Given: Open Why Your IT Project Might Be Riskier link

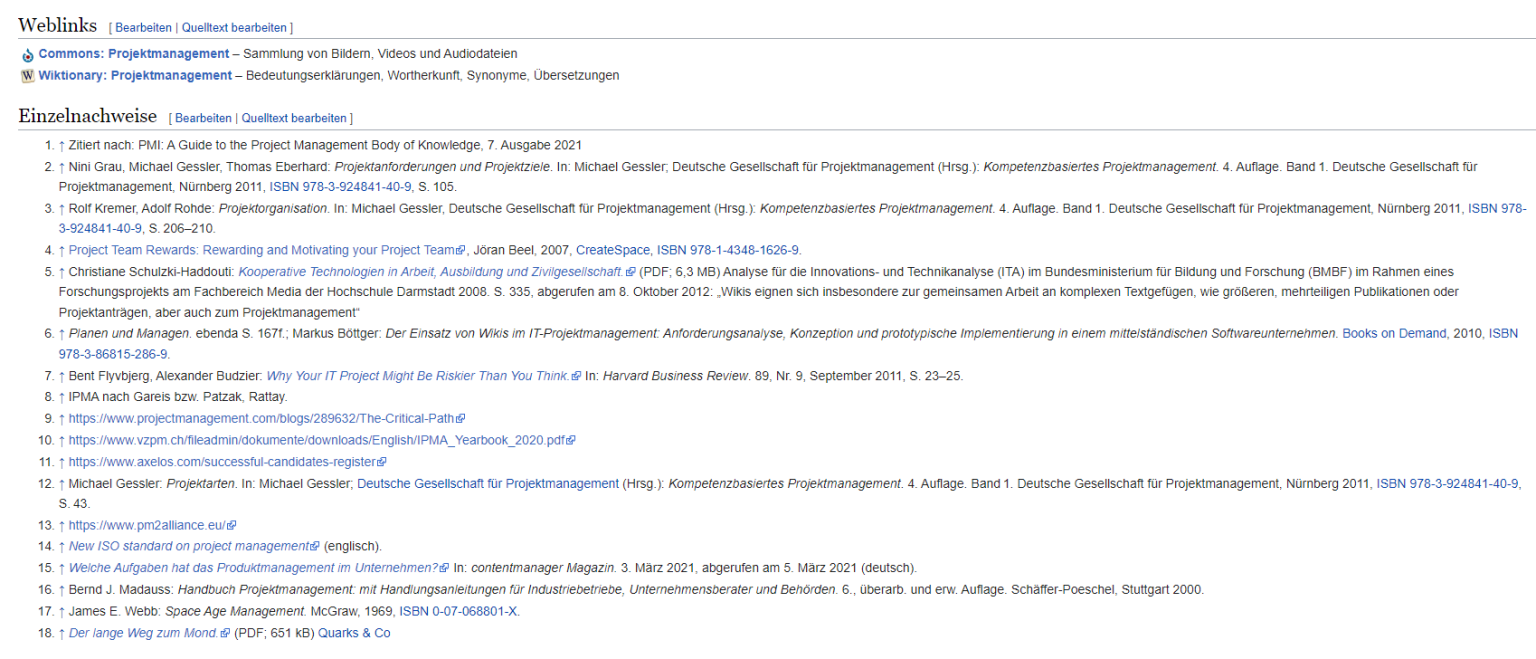Looking at the screenshot, I should coord(413,376).
